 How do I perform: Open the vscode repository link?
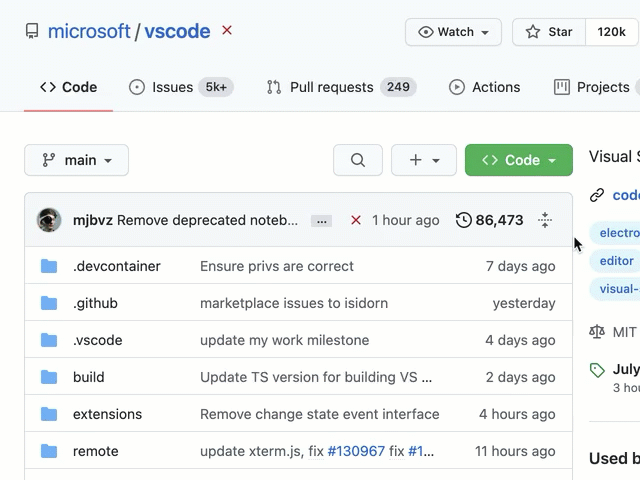pos(177,31)
